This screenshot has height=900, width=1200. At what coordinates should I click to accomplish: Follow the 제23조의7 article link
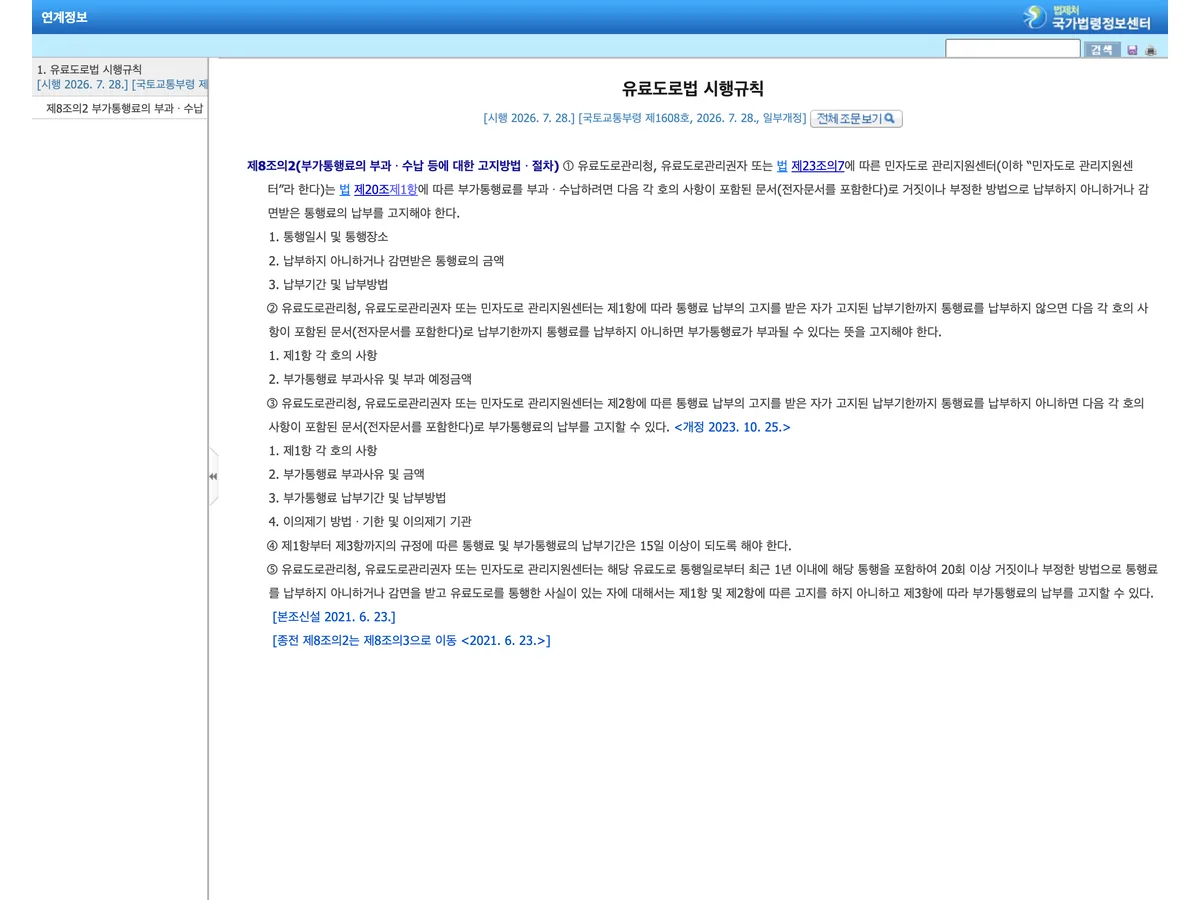tap(818, 165)
